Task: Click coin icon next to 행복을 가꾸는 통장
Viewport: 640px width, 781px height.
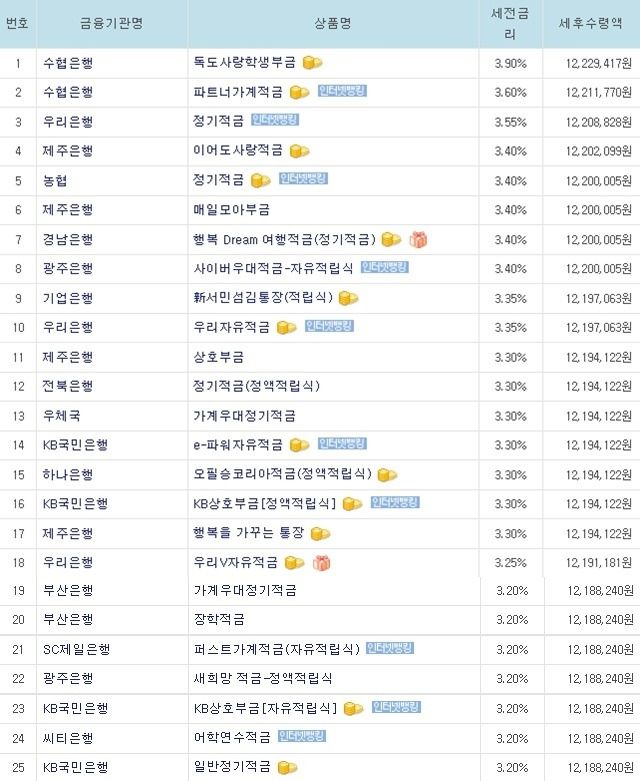Action: tap(320, 534)
